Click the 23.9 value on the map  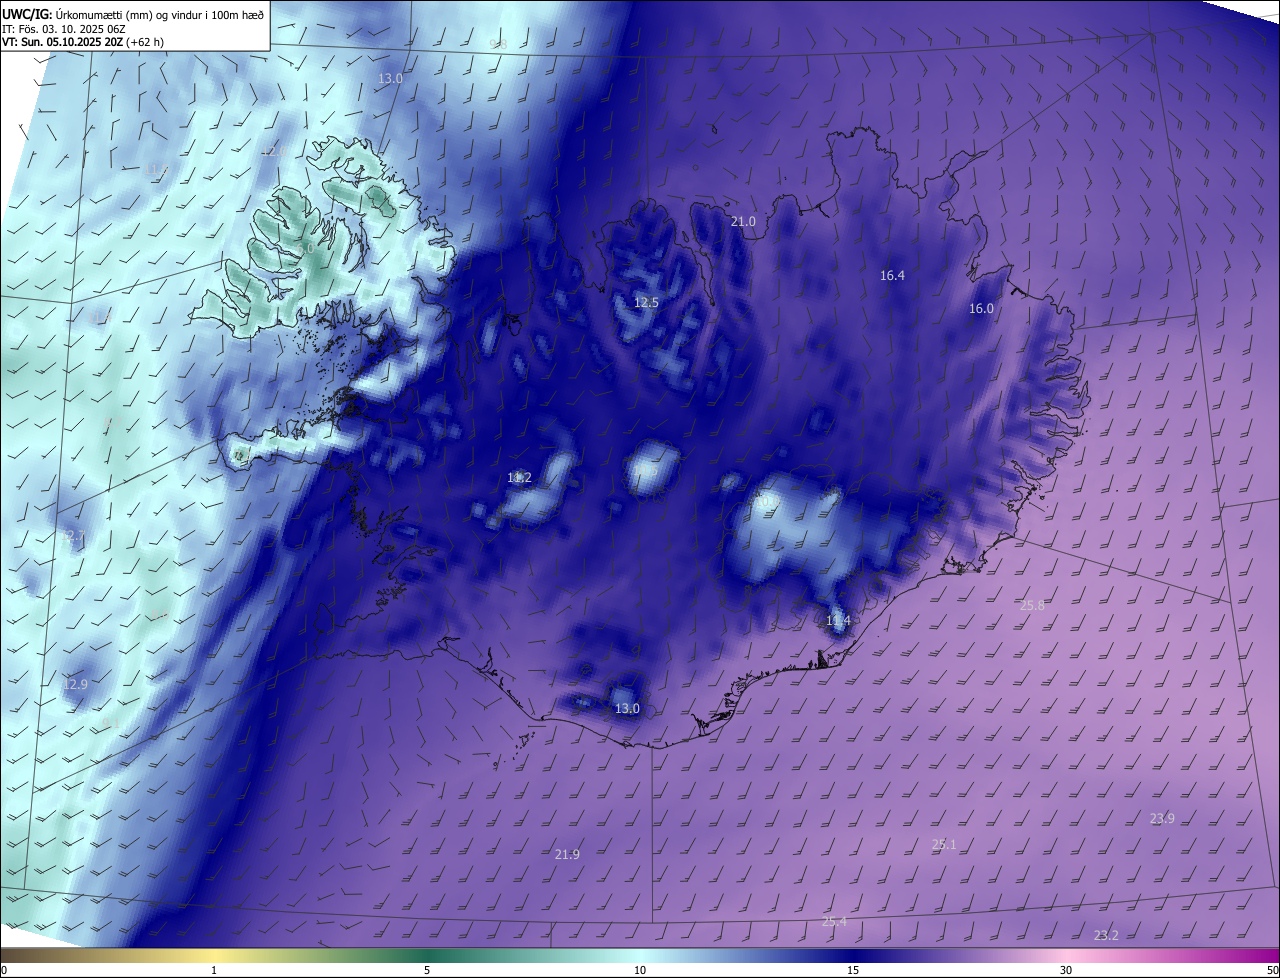1162,819
